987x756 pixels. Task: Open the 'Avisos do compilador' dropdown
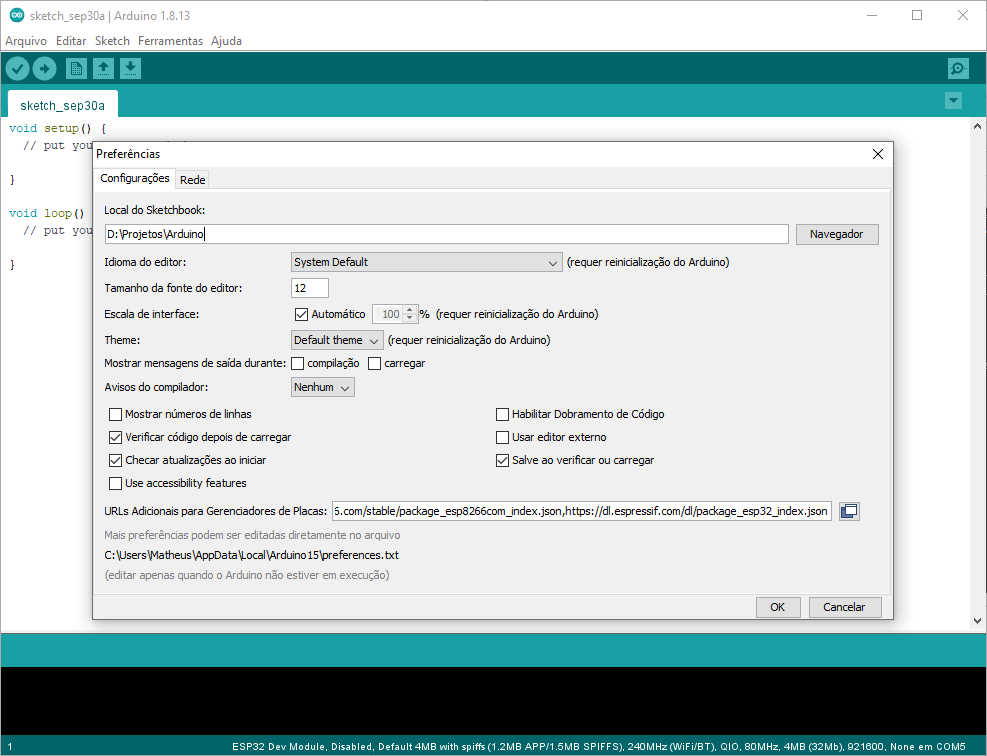pyautogui.click(x=323, y=387)
